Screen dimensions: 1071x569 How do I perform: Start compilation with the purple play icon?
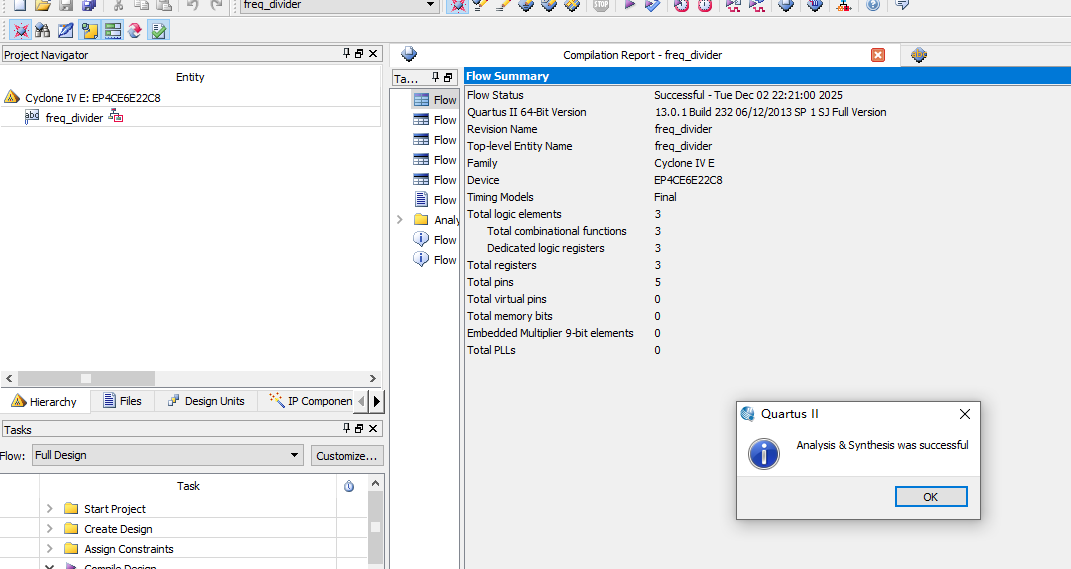coord(630,5)
